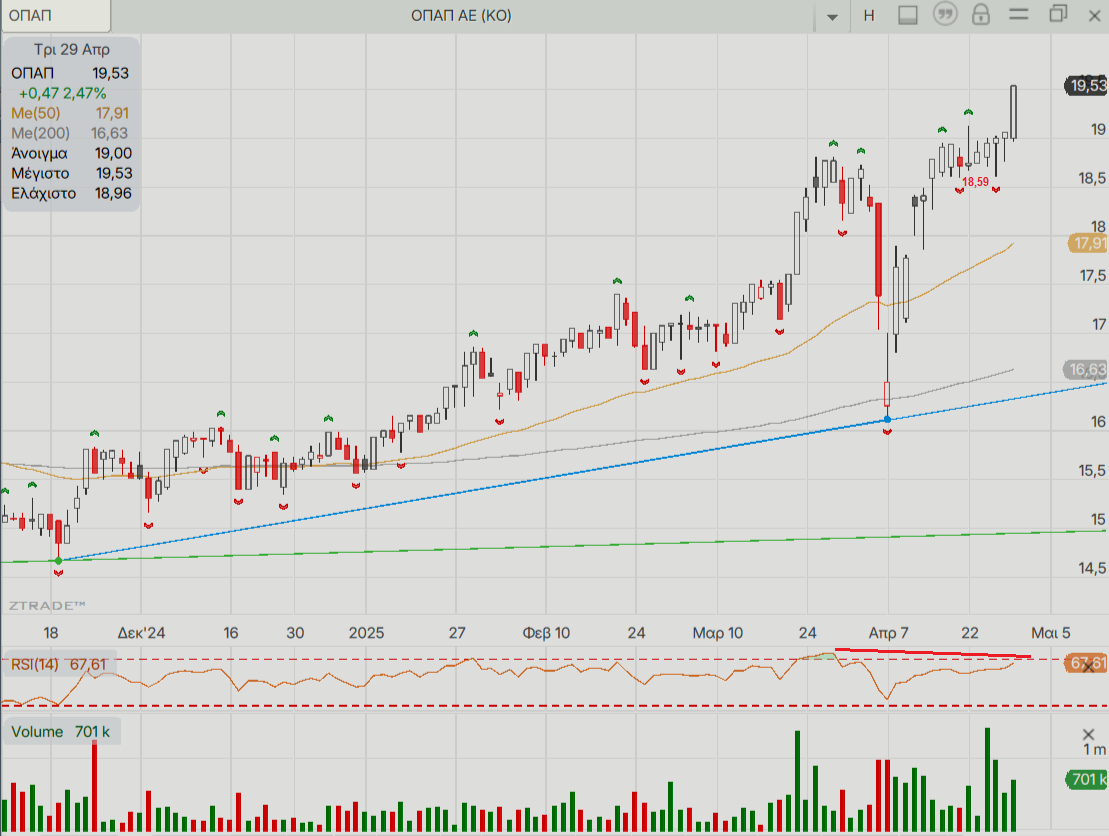Click the restore window icon
The height and width of the screenshot is (836, 1109).
(1058, 14)
